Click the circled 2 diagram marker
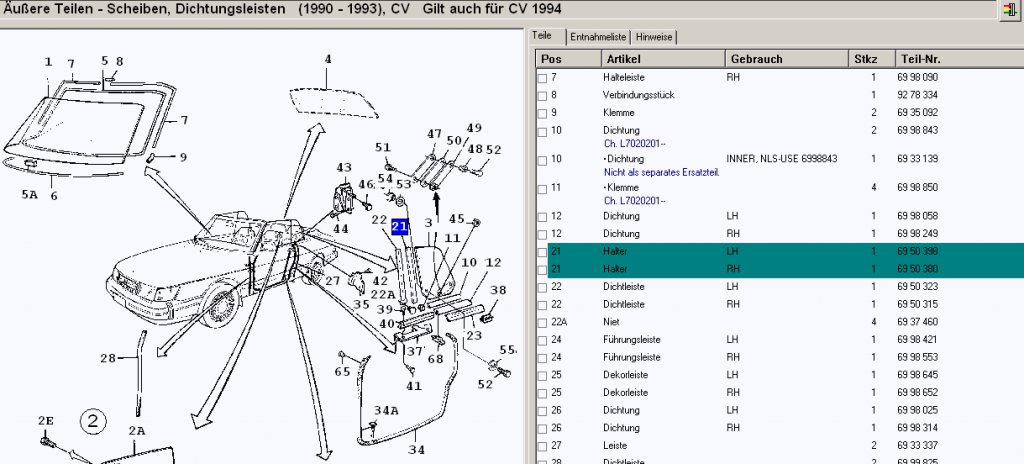 point(93,422)
